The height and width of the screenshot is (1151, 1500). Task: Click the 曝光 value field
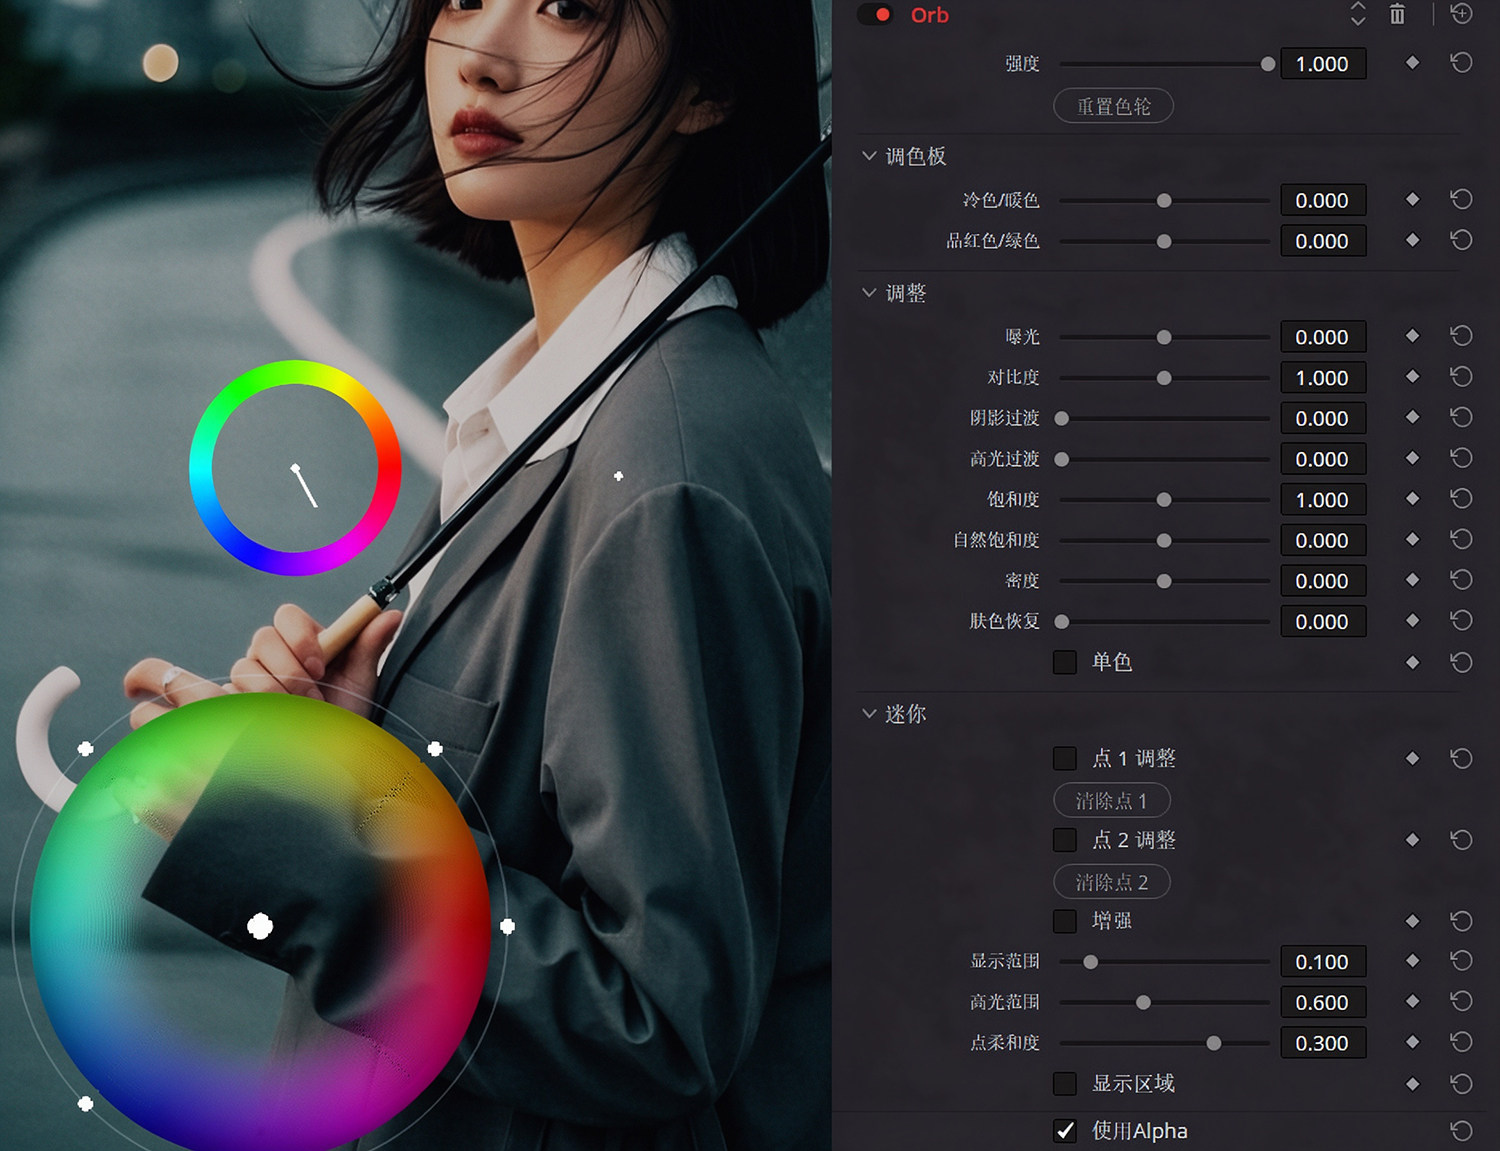tap(1323, 337)
